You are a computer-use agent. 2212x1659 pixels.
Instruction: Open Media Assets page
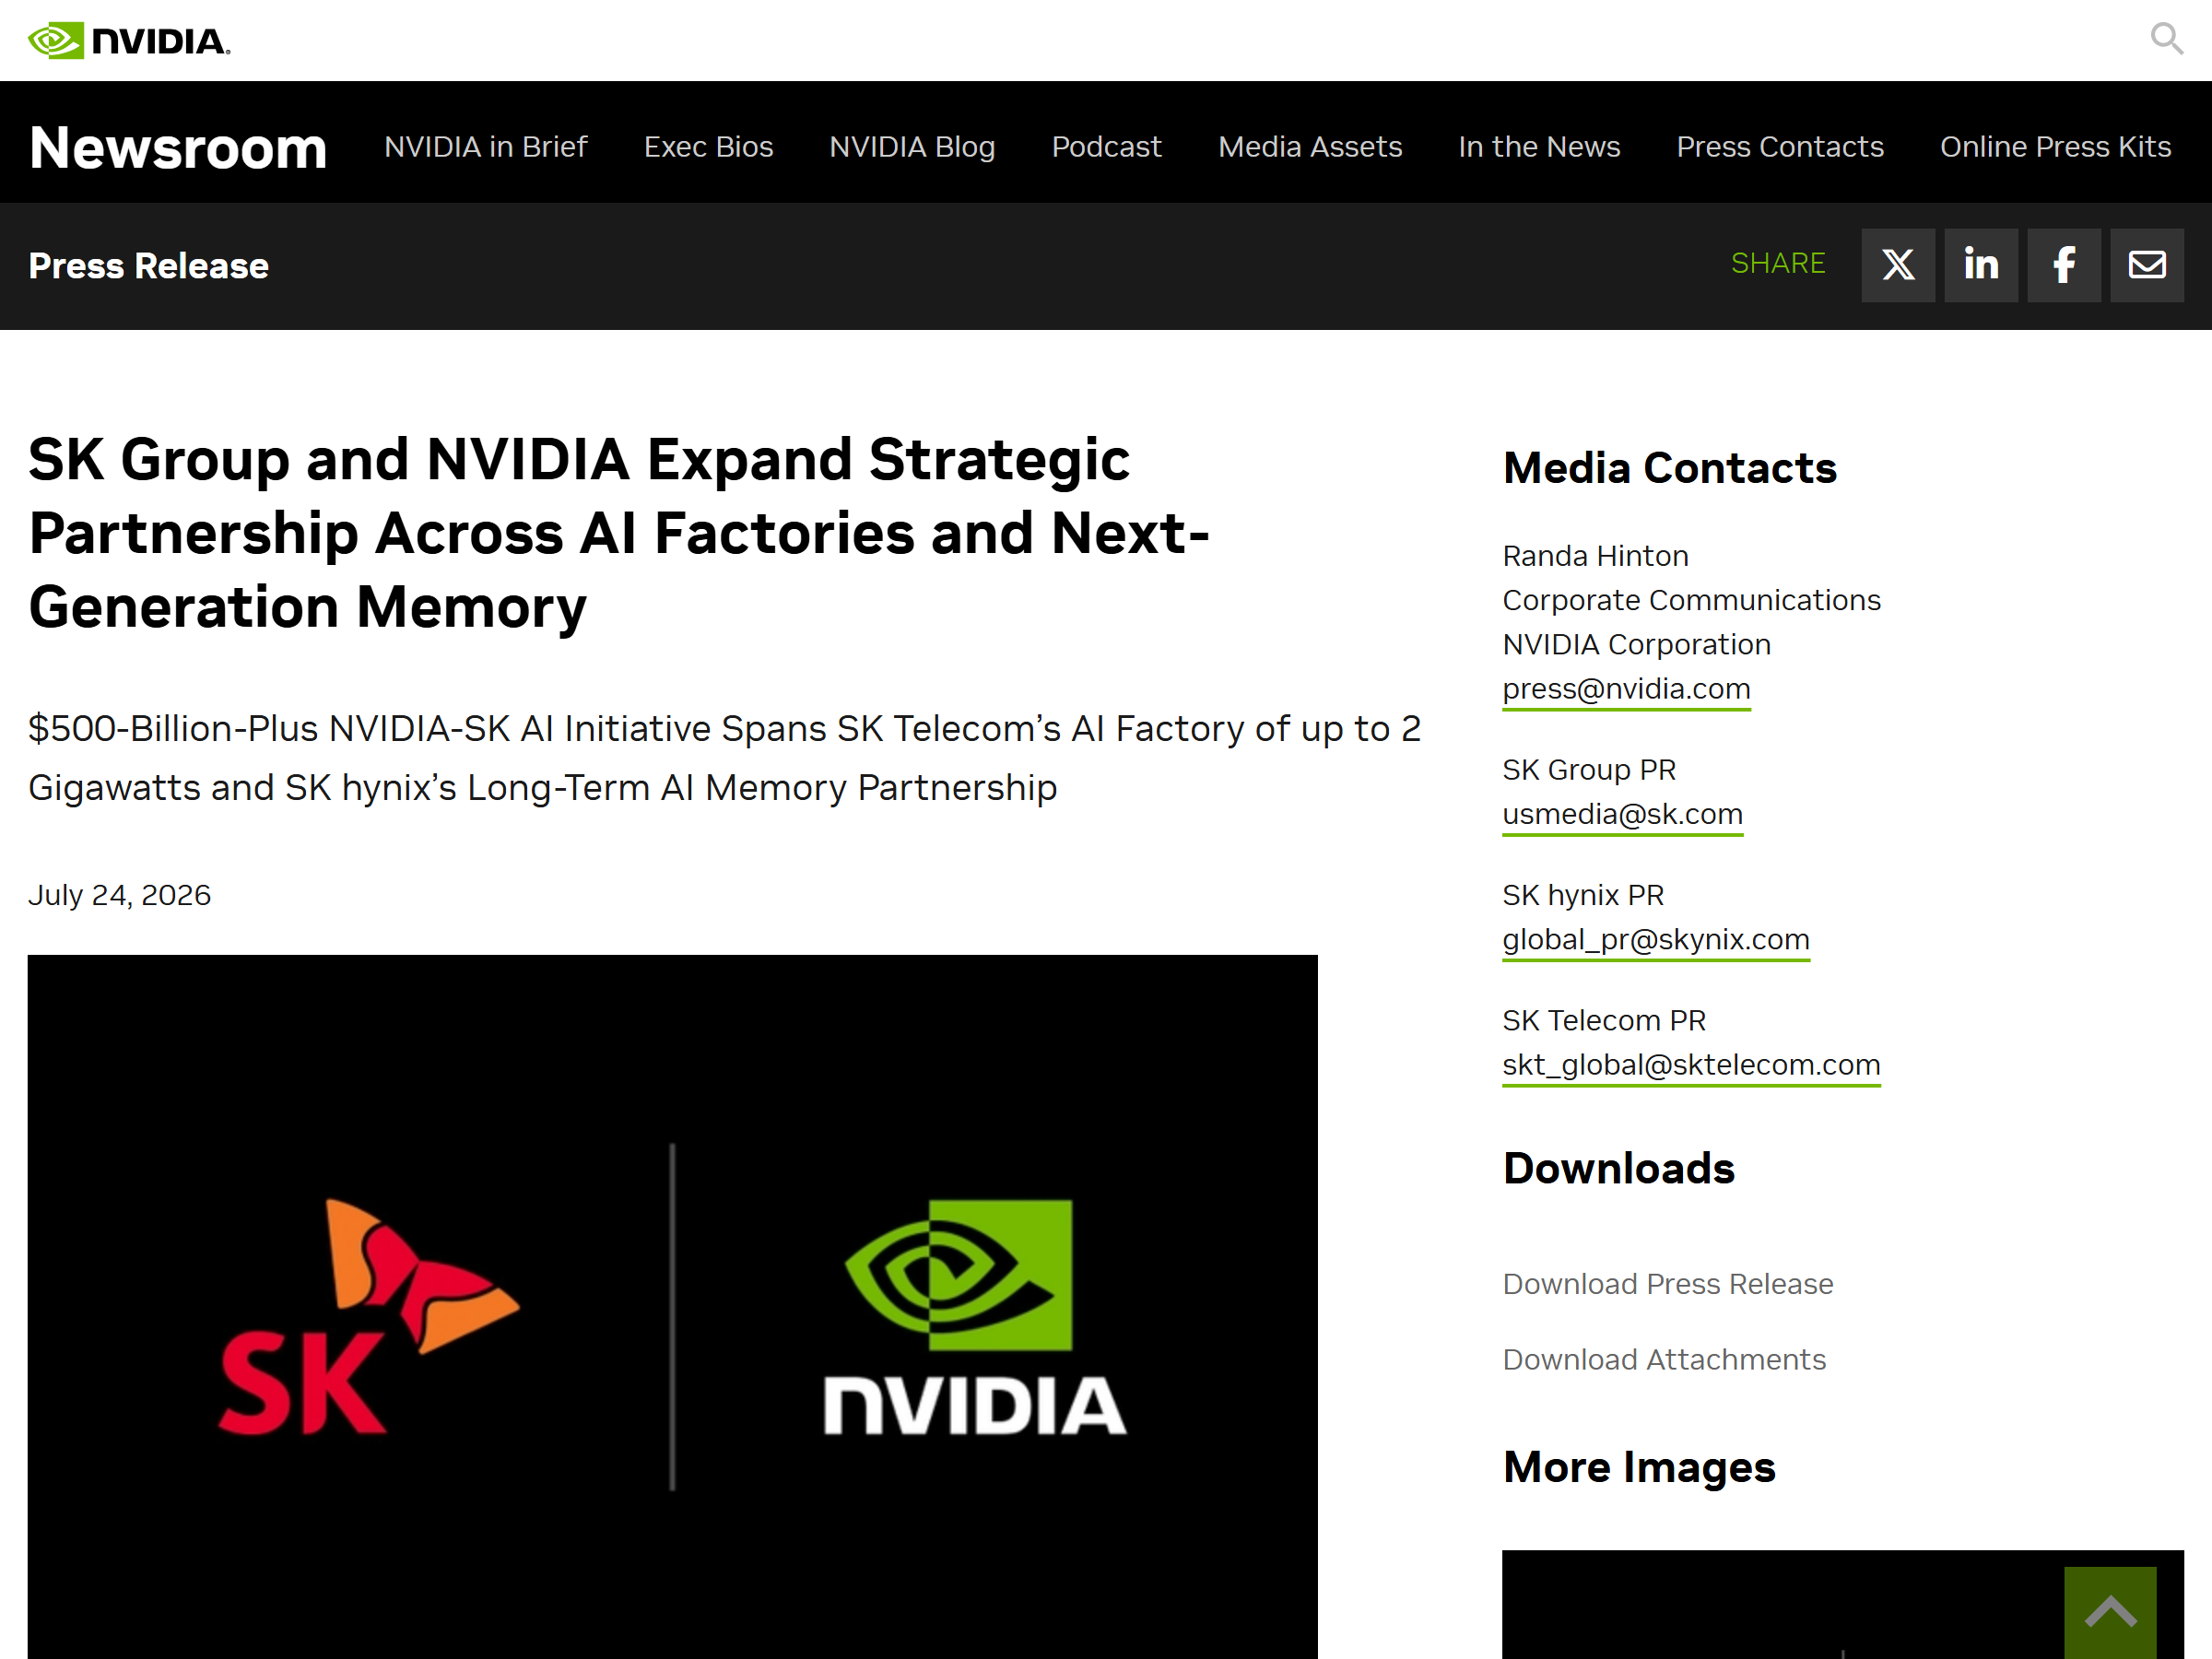[x=1310, y=147]
